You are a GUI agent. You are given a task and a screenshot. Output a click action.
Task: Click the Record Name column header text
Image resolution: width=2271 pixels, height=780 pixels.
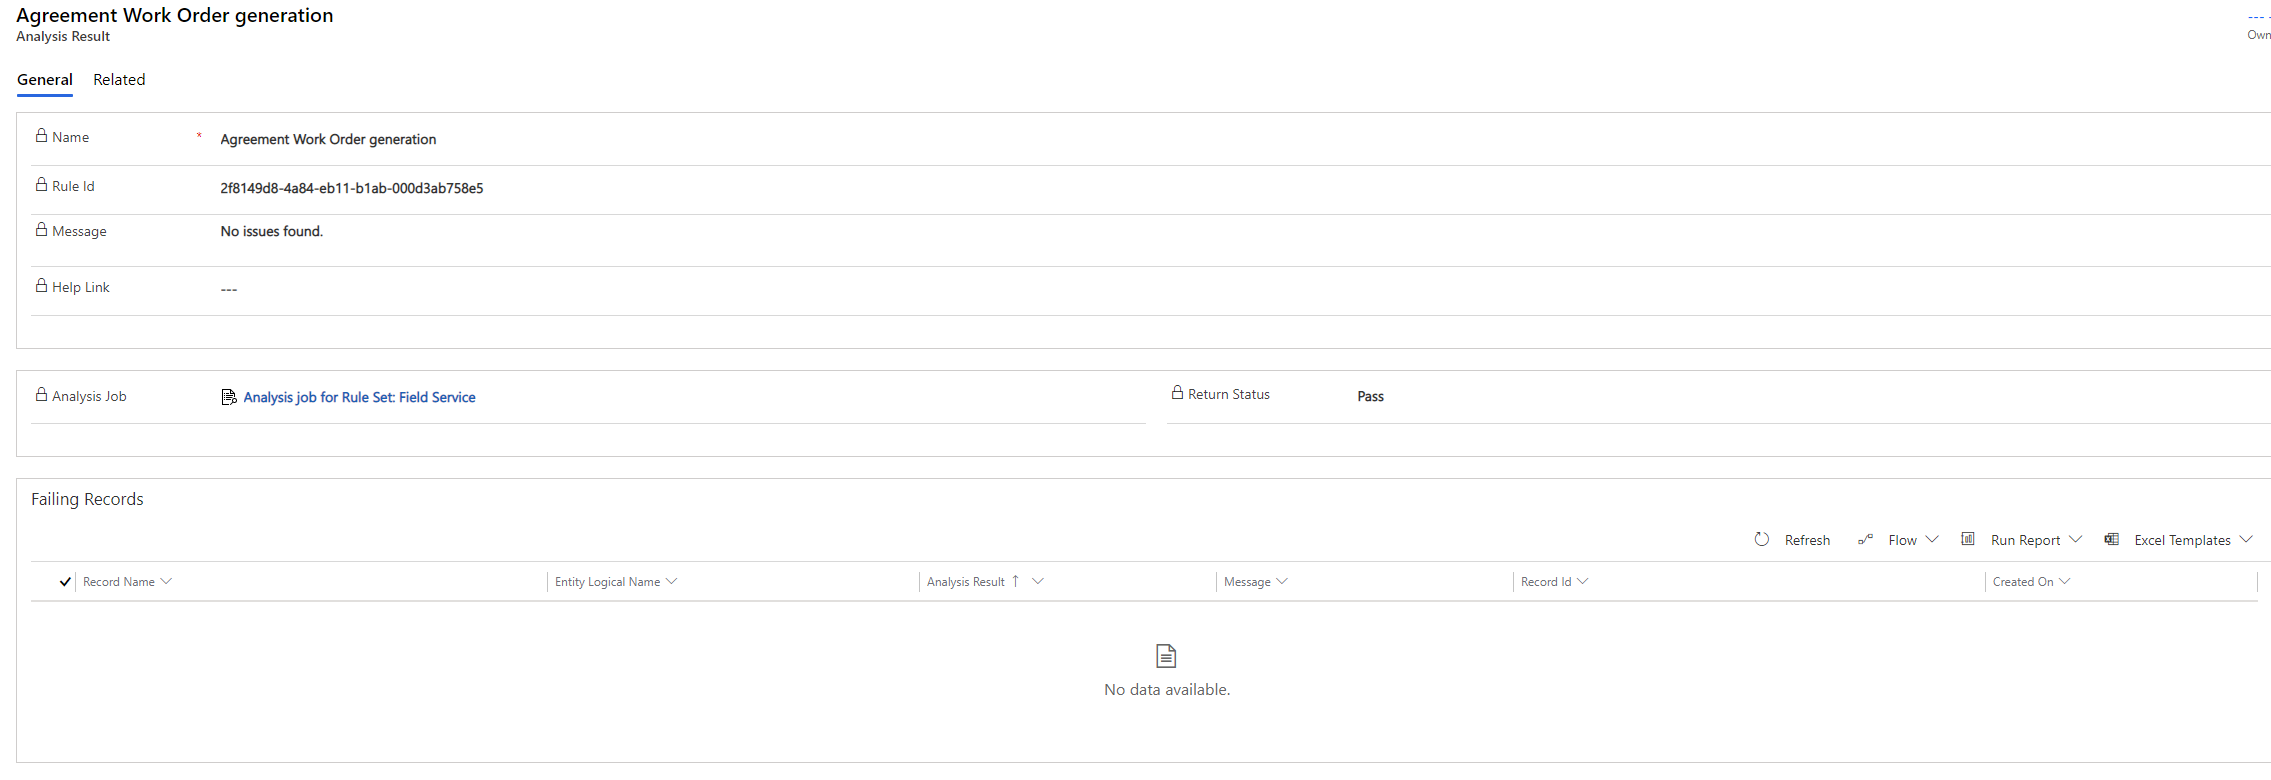click(x=119, y=582)
